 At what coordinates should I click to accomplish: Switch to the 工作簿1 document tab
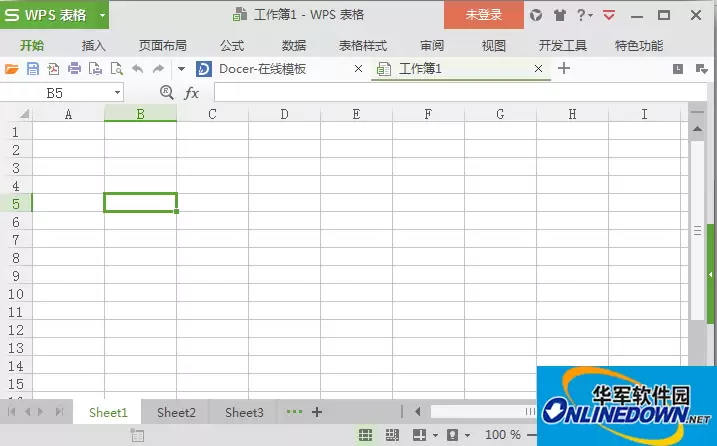pyautogui.click(x=420, y=69)
